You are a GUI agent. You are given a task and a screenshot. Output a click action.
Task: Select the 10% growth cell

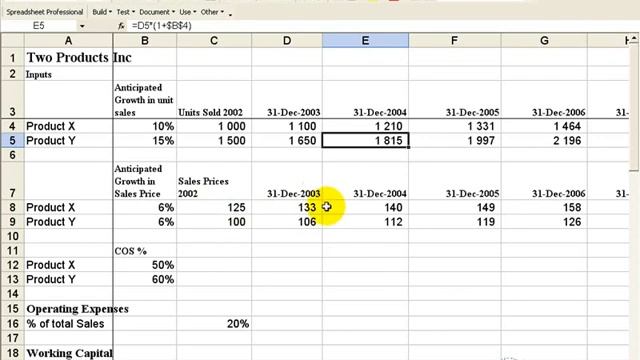click(x=144, y=126)
